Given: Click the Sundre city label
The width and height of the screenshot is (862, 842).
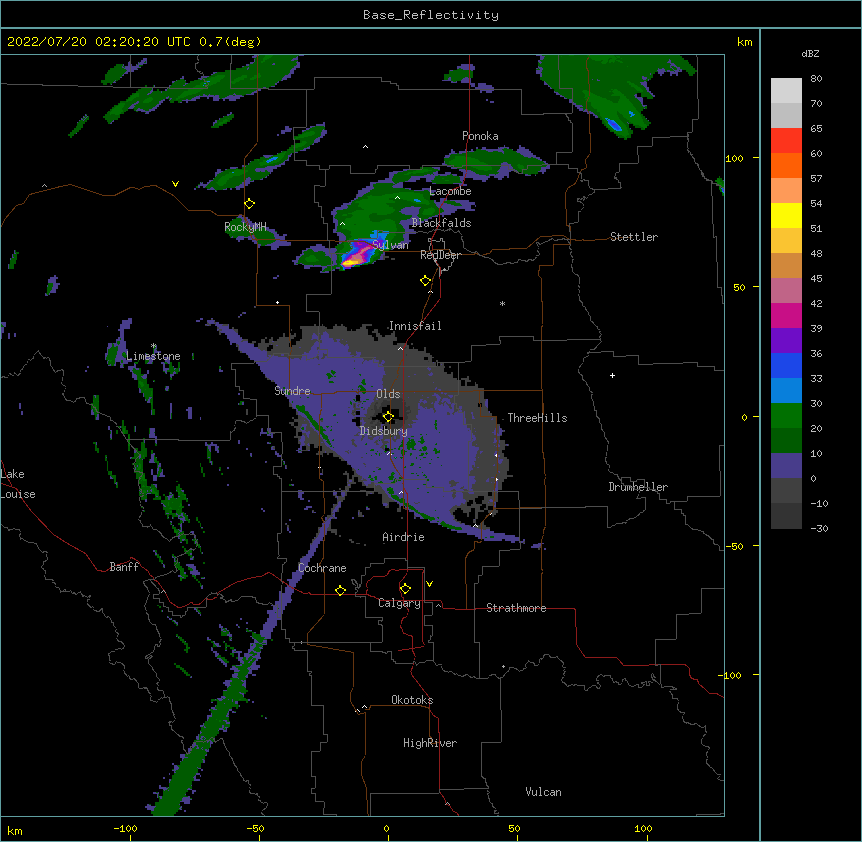Looking at the screenshot, I should [292, 391].
